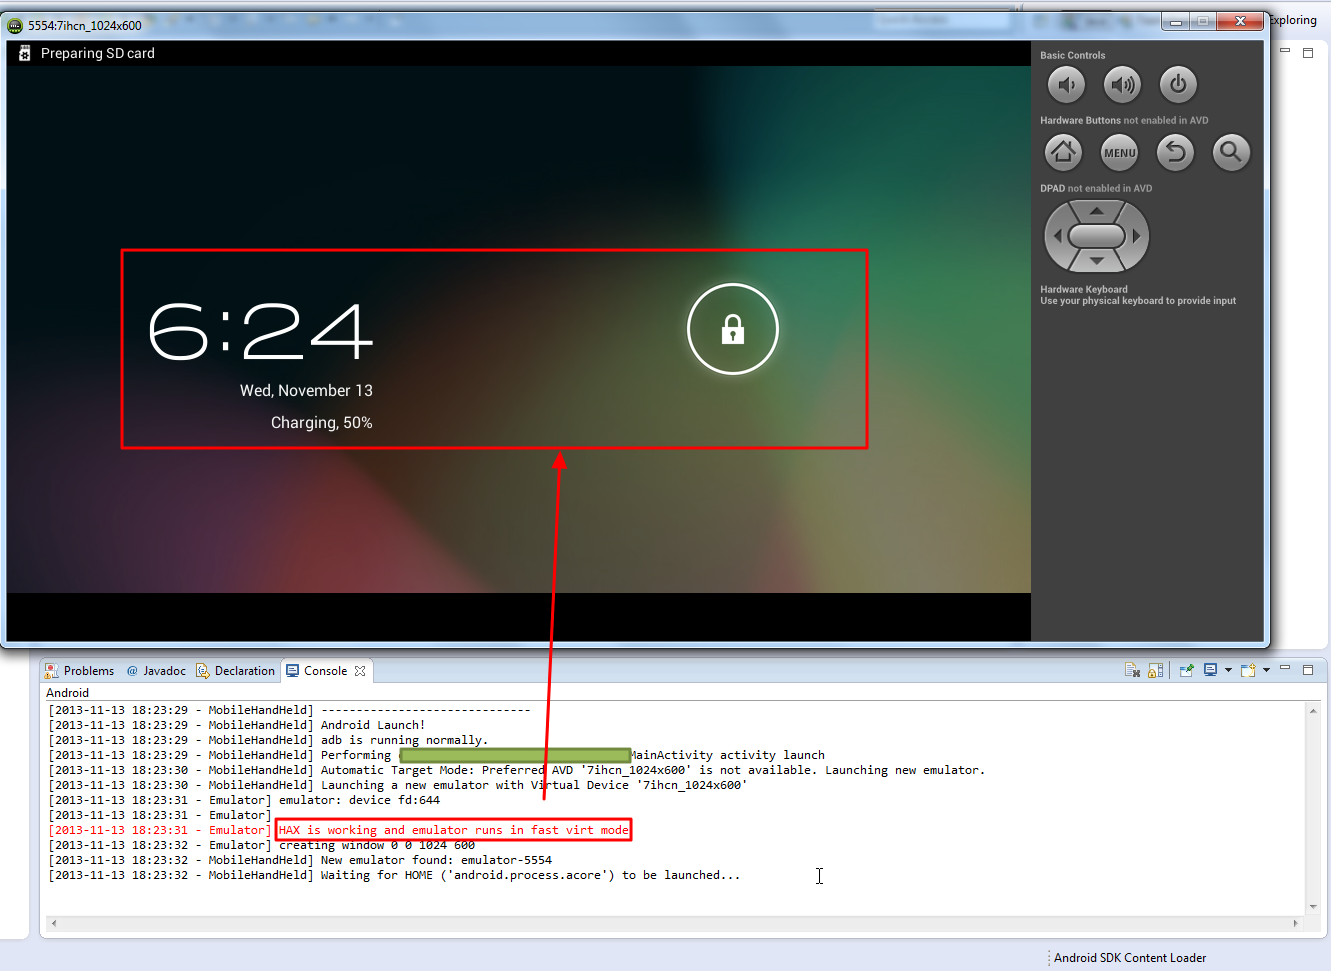Click the 'Charging, 50%' status text
1331x971 pixels.
click(x=321, y=423)
